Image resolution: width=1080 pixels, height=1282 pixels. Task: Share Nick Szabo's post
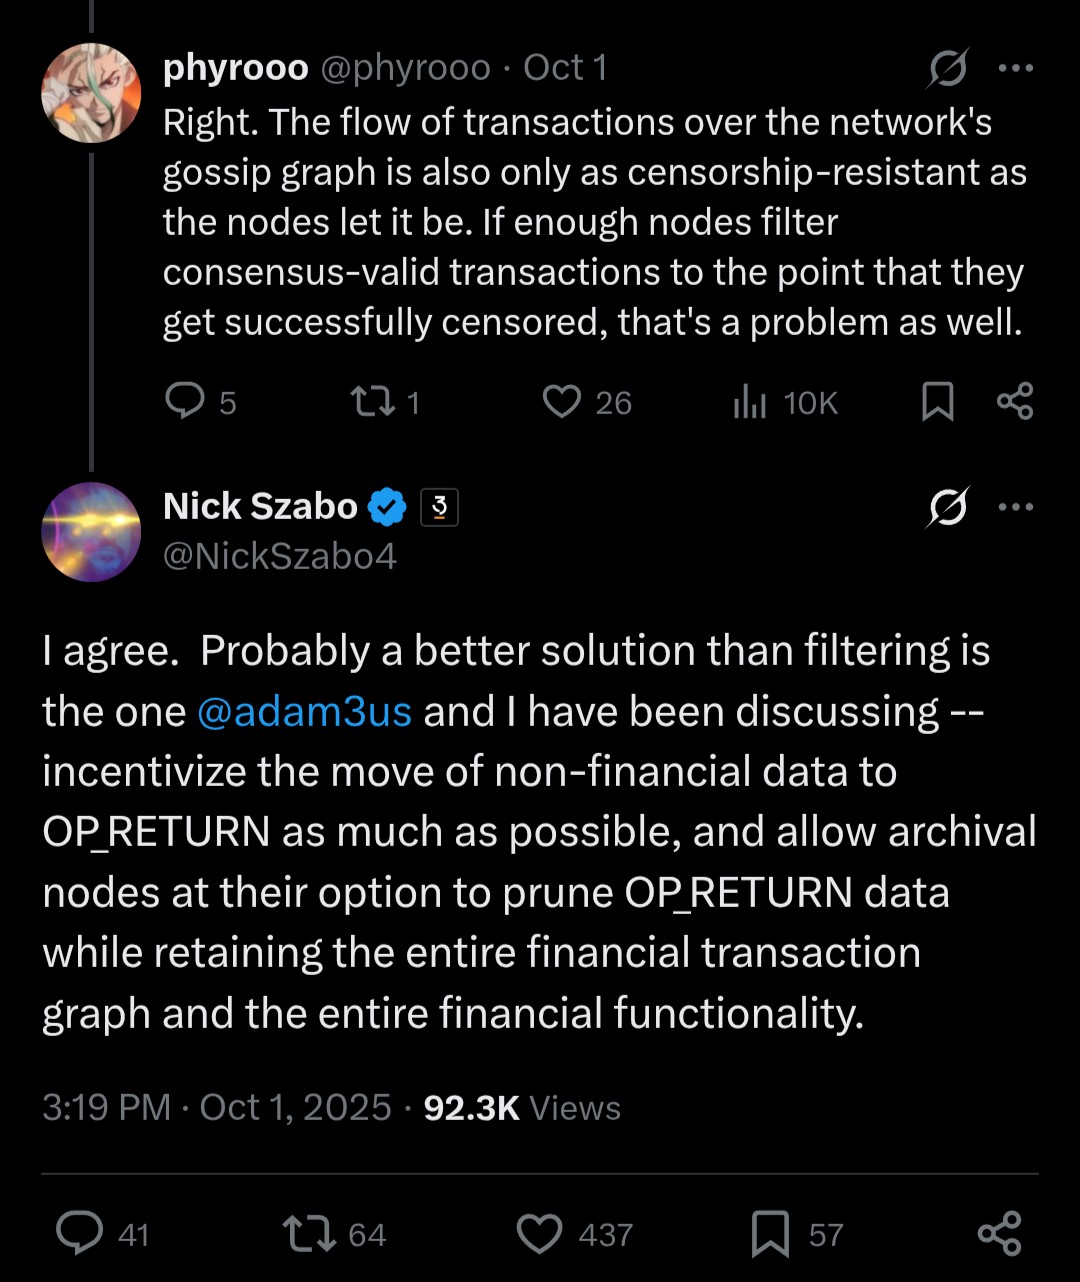tap(999, 1234)
